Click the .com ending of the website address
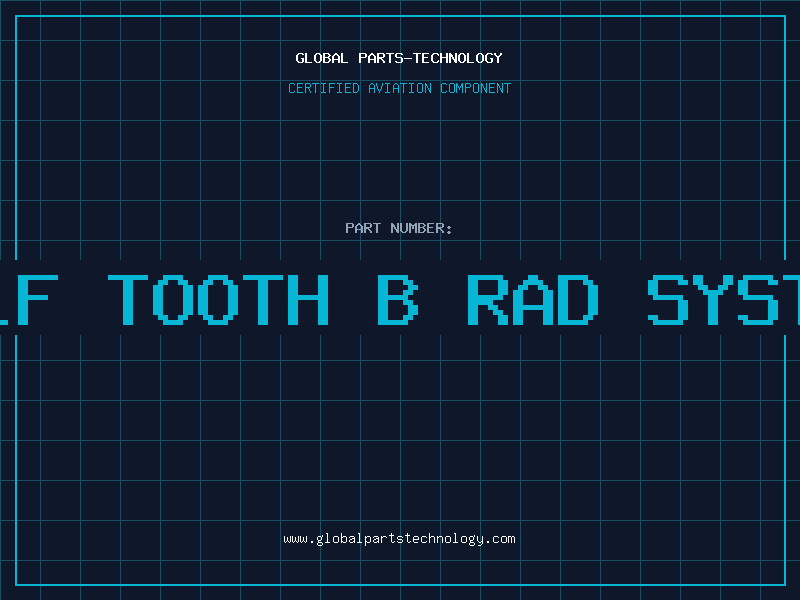The height and width of the screenshot is (600, 800). (500, 539)
